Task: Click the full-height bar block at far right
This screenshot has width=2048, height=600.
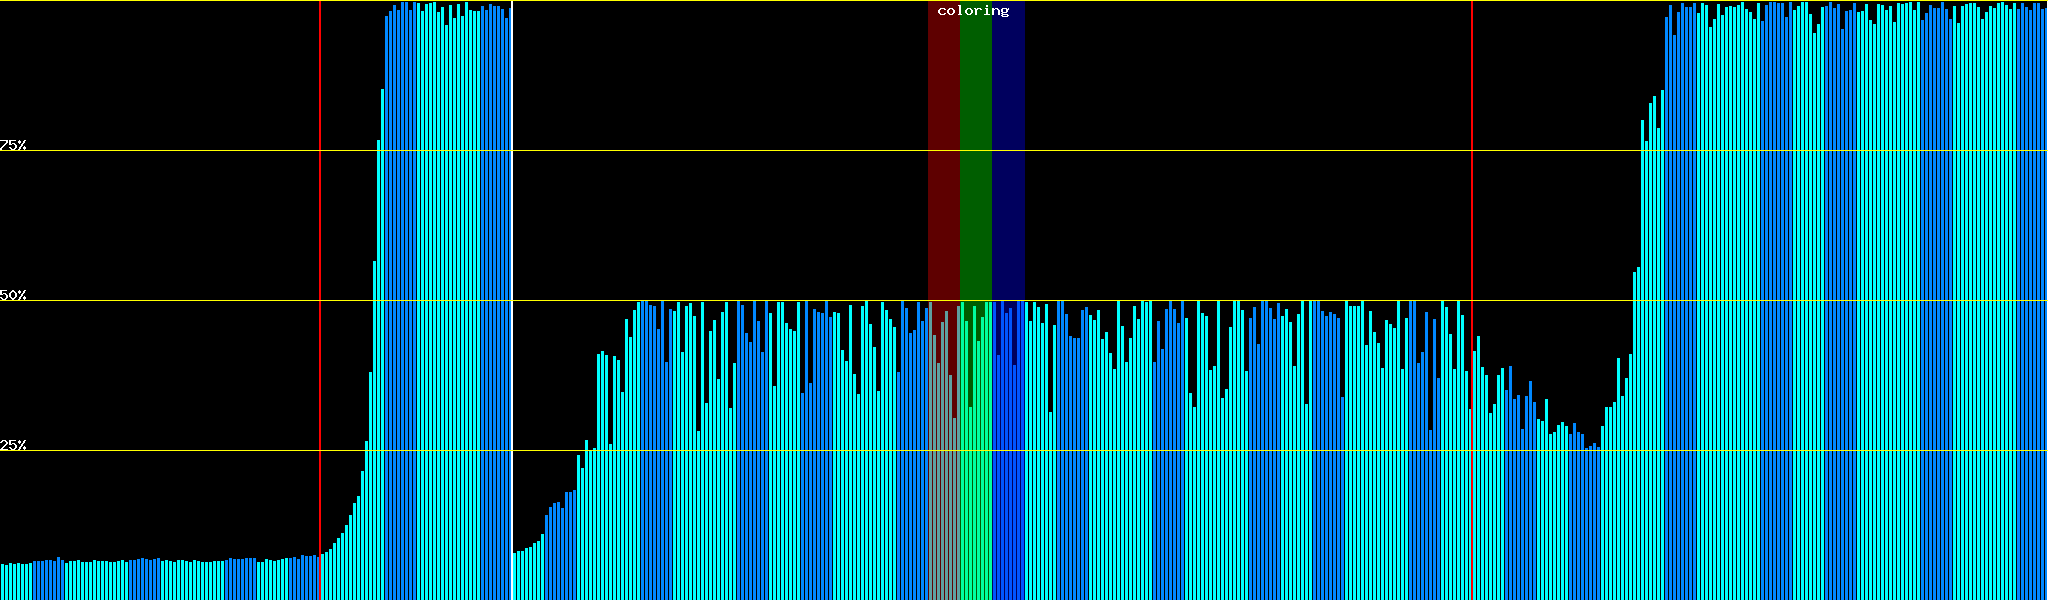Action: 1850,300
